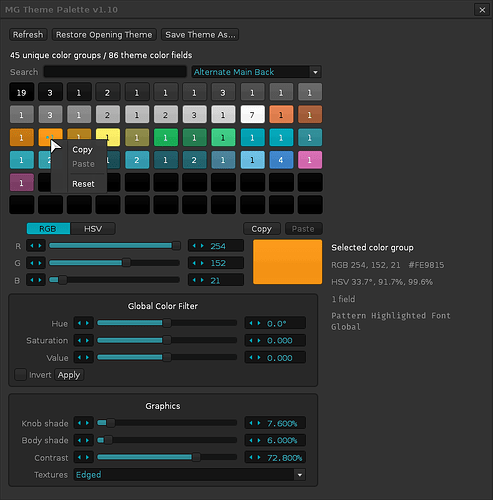Click left arrow beside the 254 value
The image size is (493, 500).
pos(194,246)
